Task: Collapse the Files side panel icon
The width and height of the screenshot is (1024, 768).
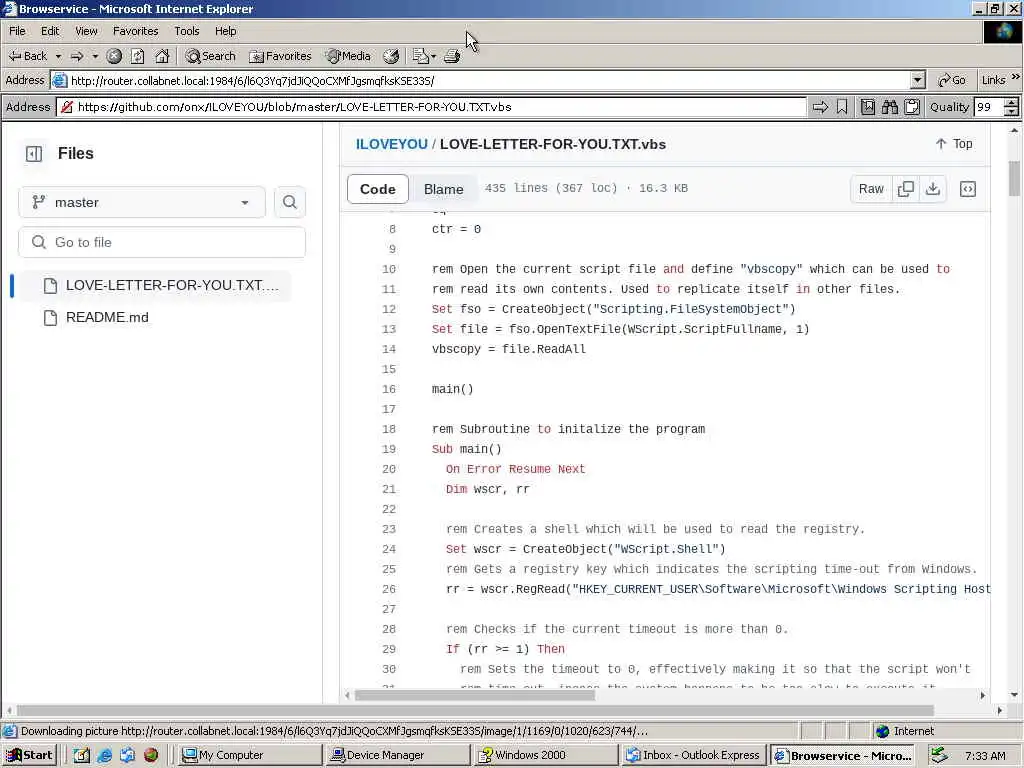Action: coord(33,153)
